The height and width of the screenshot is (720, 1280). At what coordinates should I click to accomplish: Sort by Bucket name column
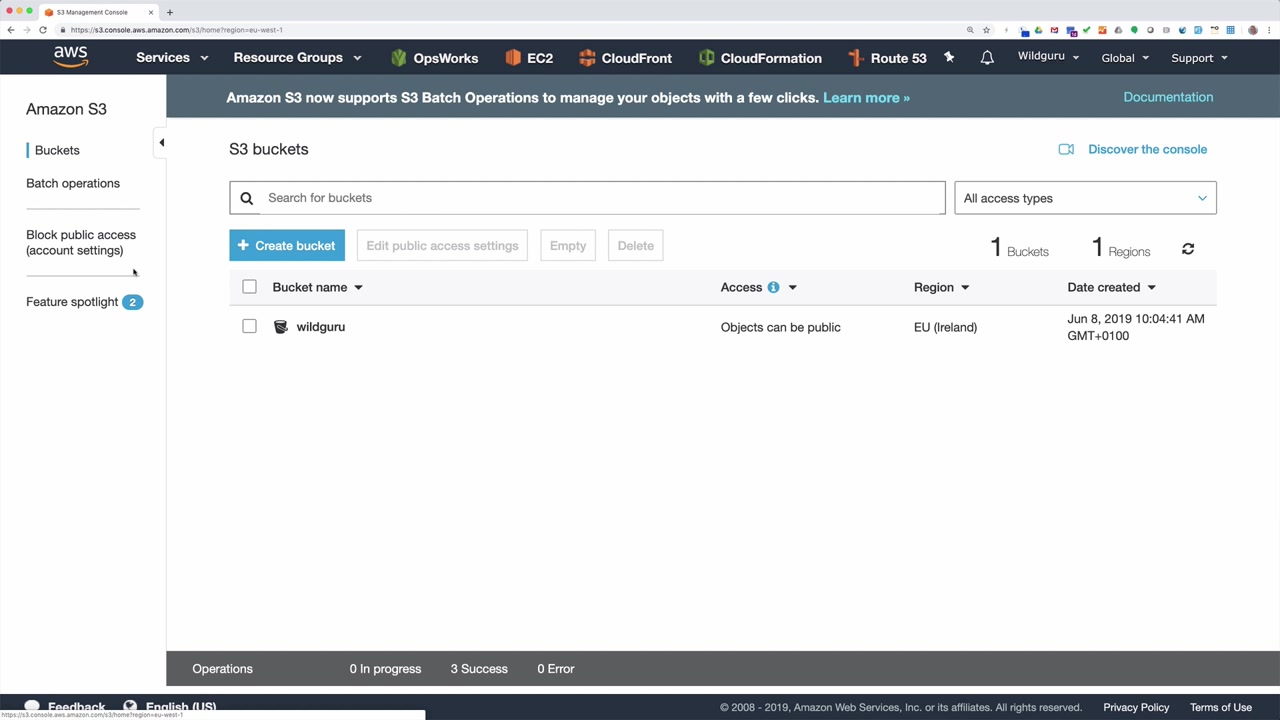(317, 287)
